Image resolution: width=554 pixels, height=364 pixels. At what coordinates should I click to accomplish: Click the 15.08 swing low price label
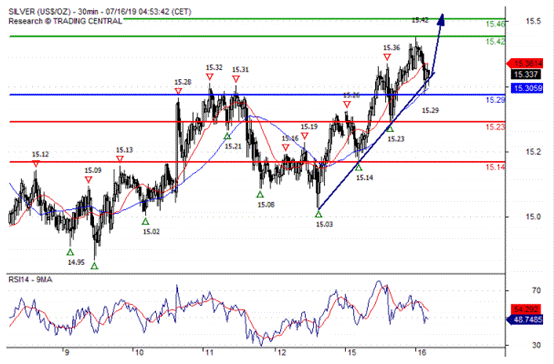coord(266,205)
